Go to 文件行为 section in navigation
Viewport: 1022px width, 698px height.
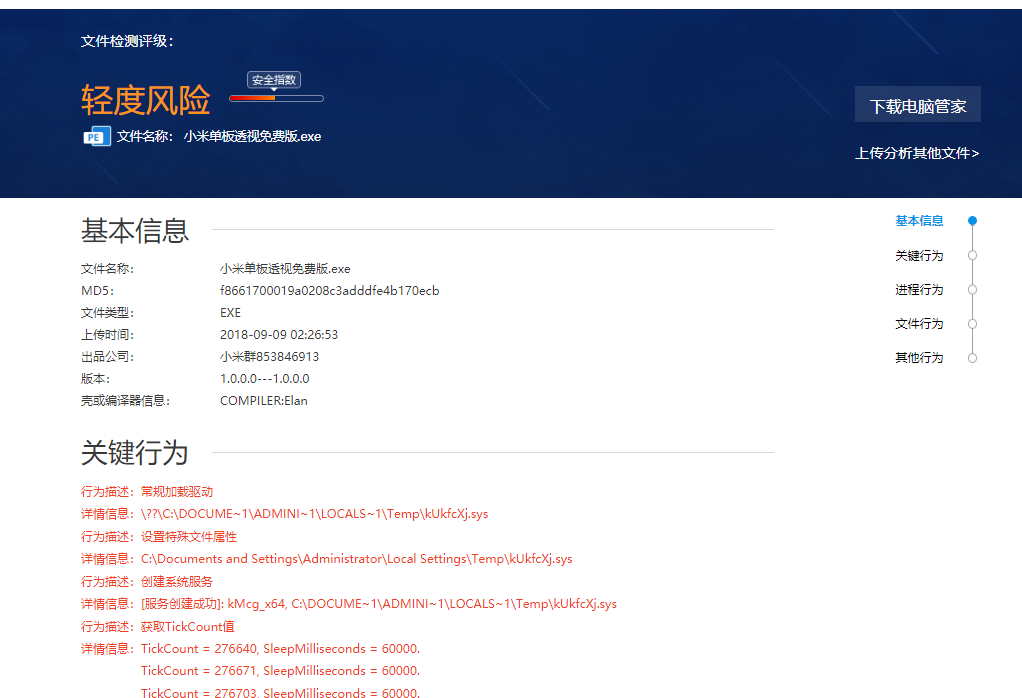[x=919, y=324]
